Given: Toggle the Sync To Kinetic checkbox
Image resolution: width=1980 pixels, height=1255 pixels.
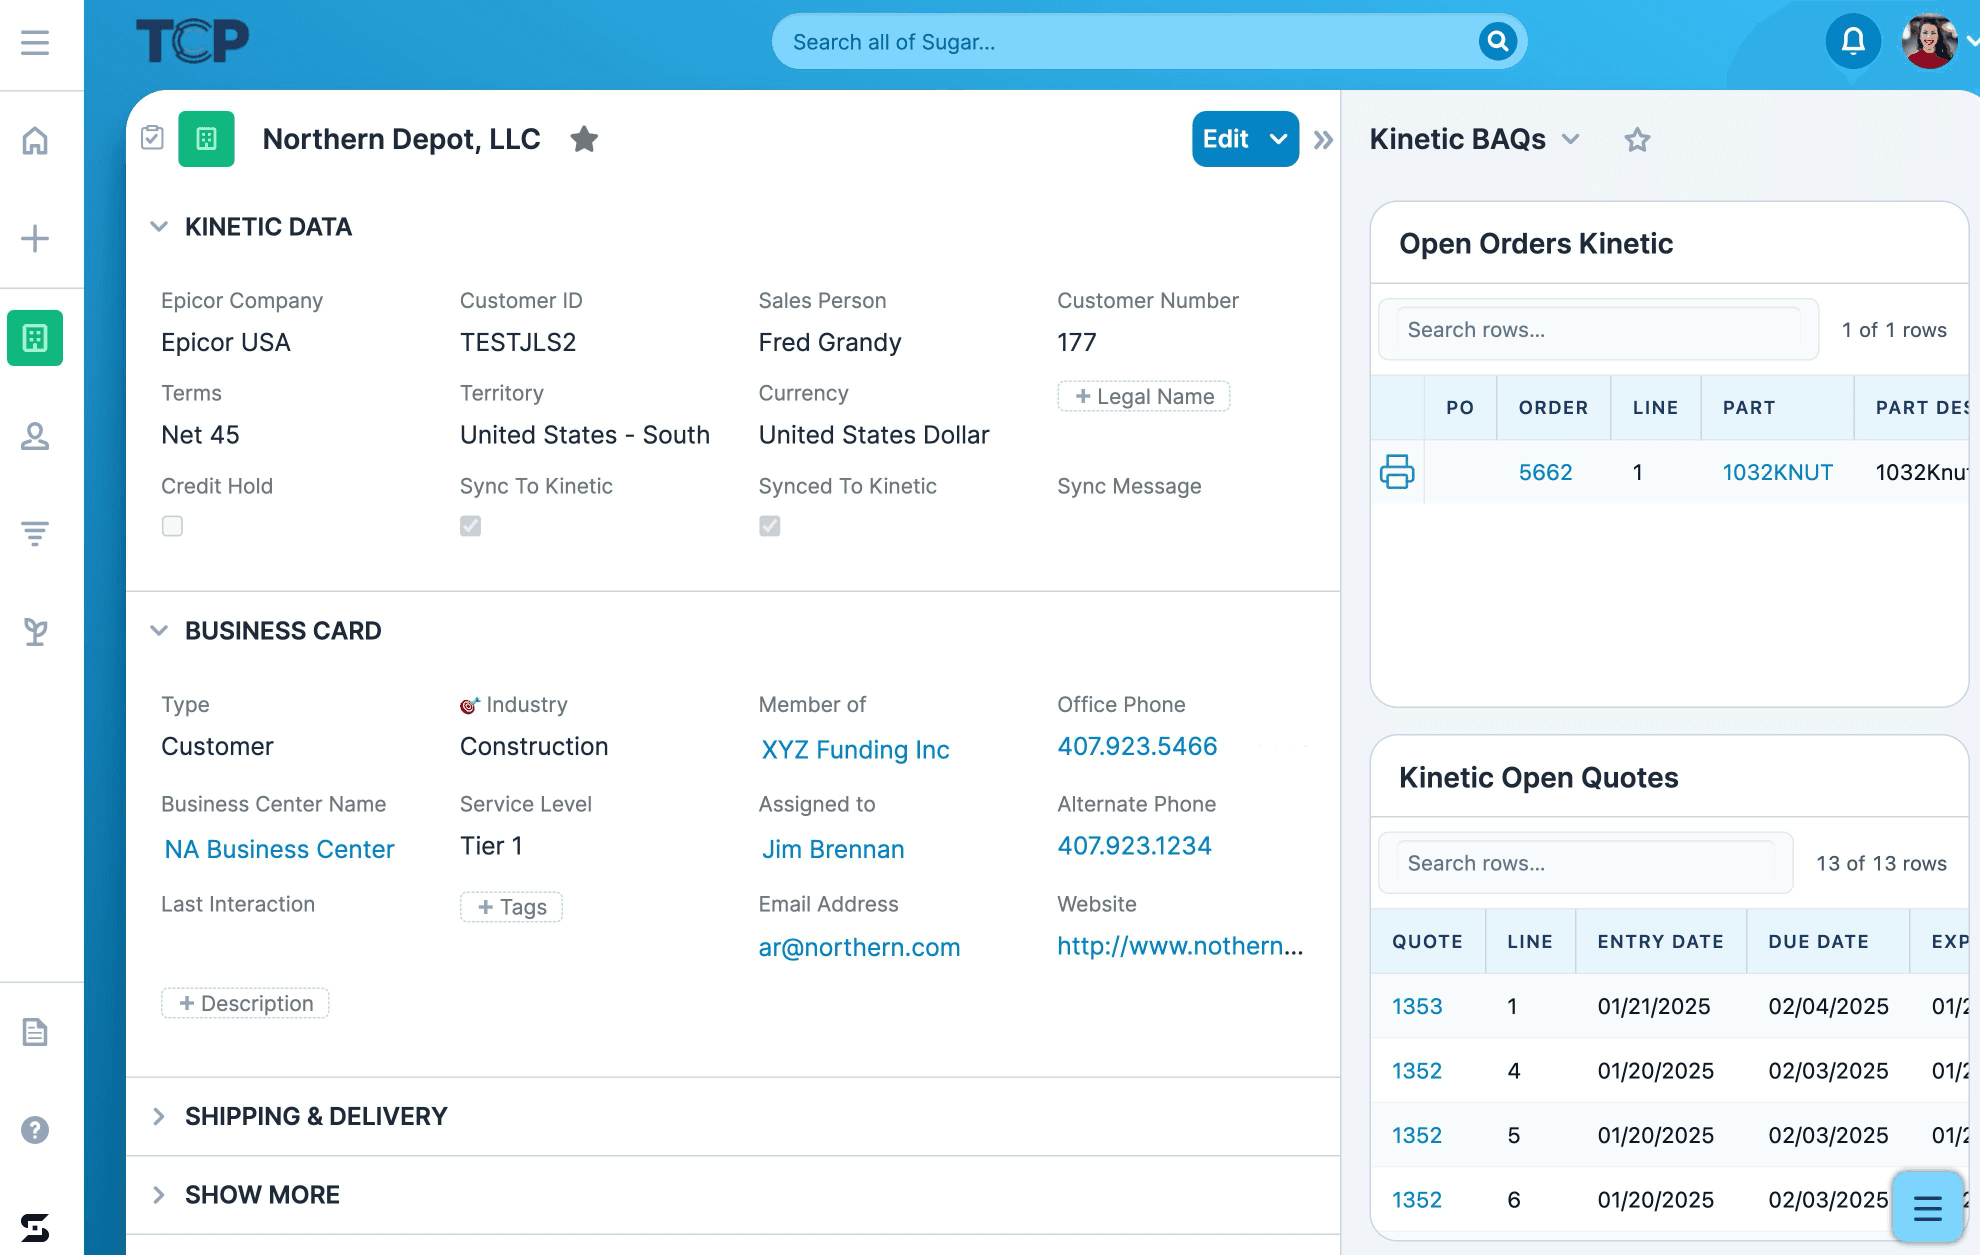Looking at the screenshot, I should [470, 526].
